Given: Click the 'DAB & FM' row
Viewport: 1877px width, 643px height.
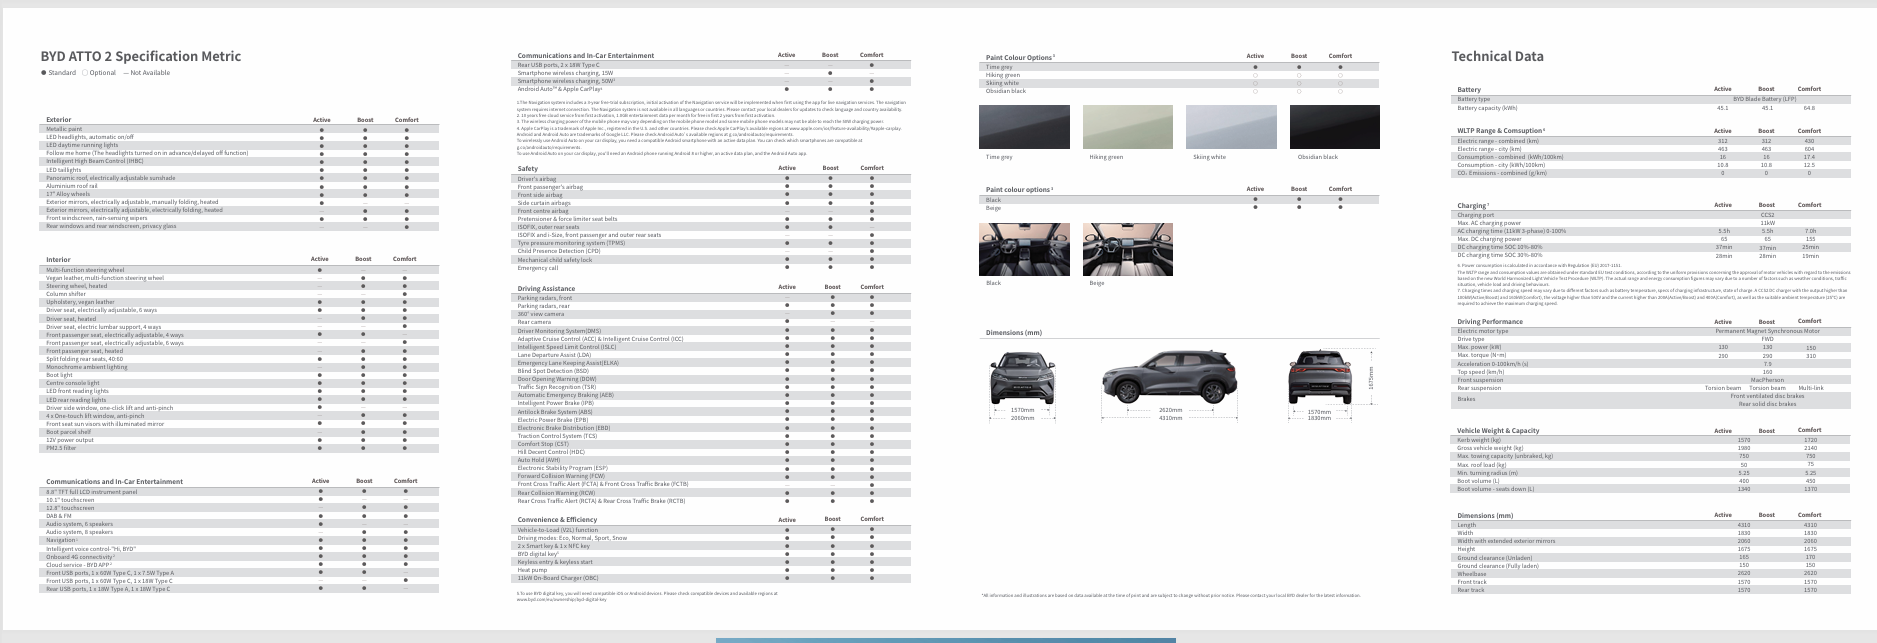Looking at the screenshot, I should coord(241,516).
